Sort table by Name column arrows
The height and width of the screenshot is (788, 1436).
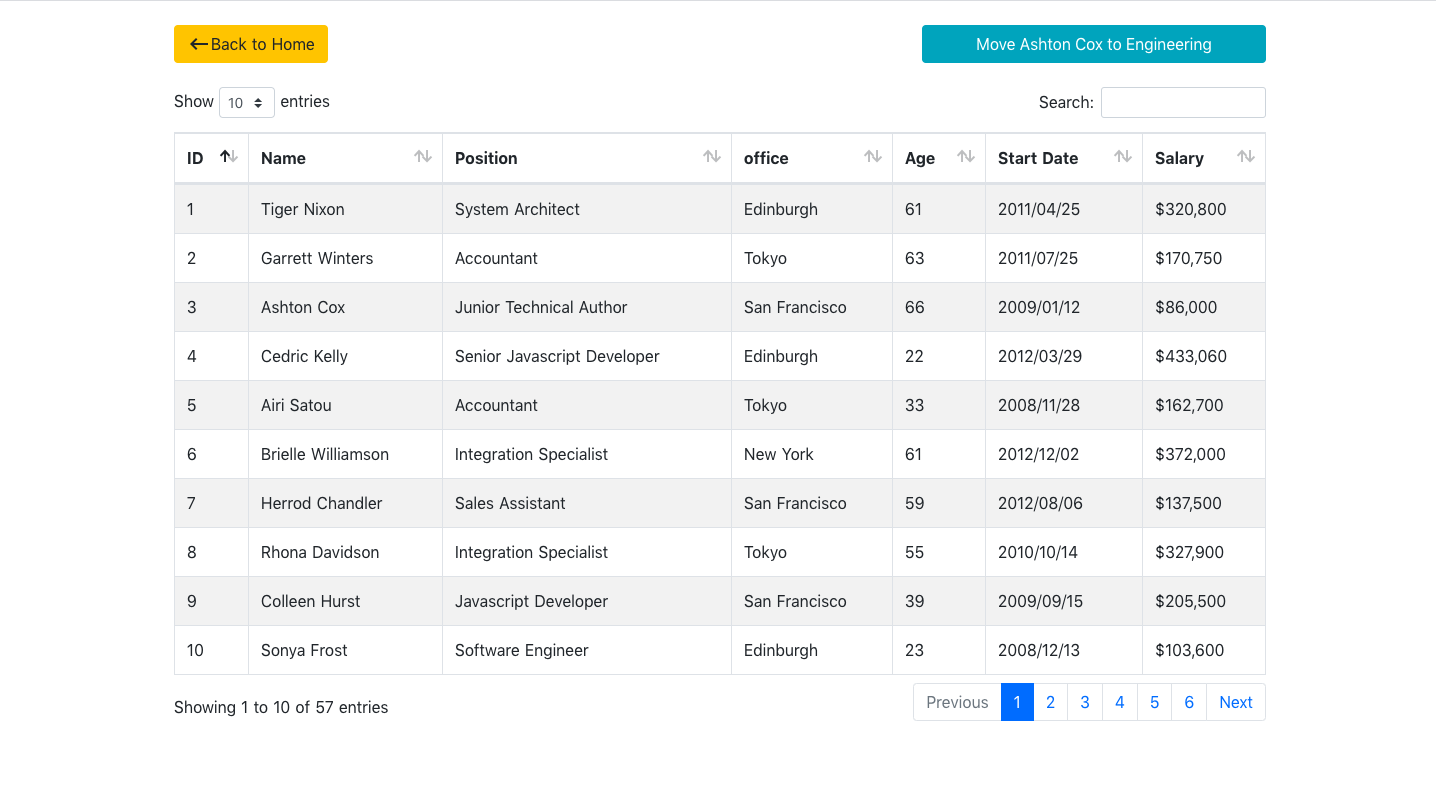click(423, 157)
